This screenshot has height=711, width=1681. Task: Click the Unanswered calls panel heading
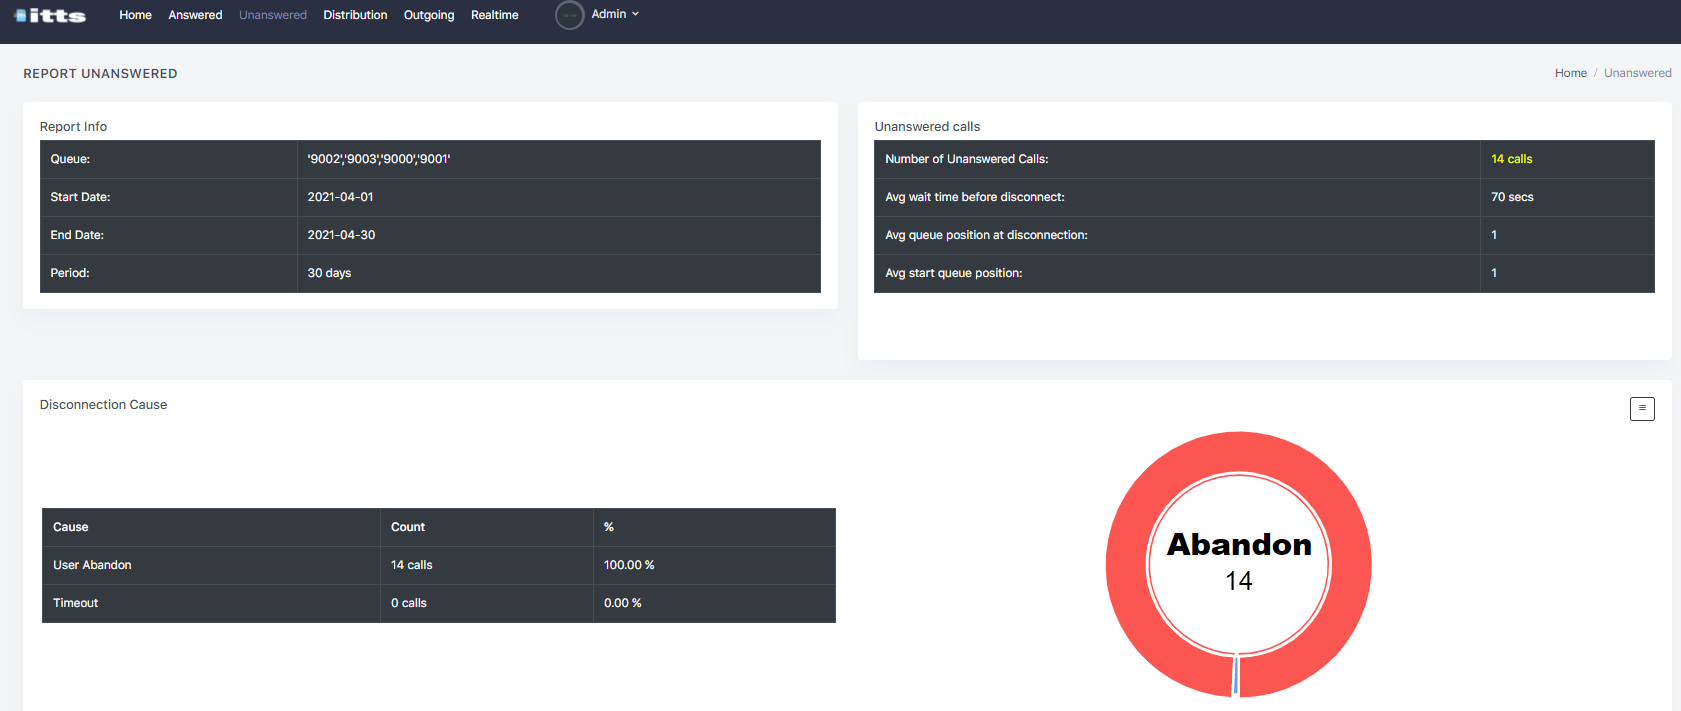point(927,126)
